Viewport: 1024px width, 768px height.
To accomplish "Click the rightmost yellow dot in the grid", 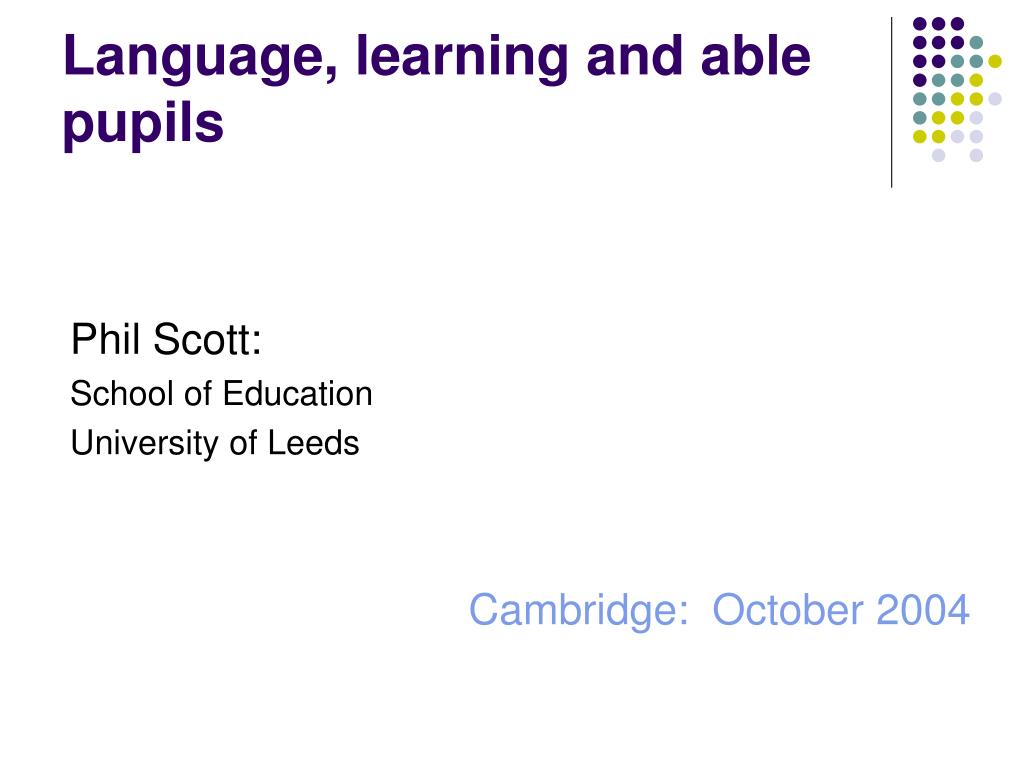I will pyautogui.click(x=995, y=61).
